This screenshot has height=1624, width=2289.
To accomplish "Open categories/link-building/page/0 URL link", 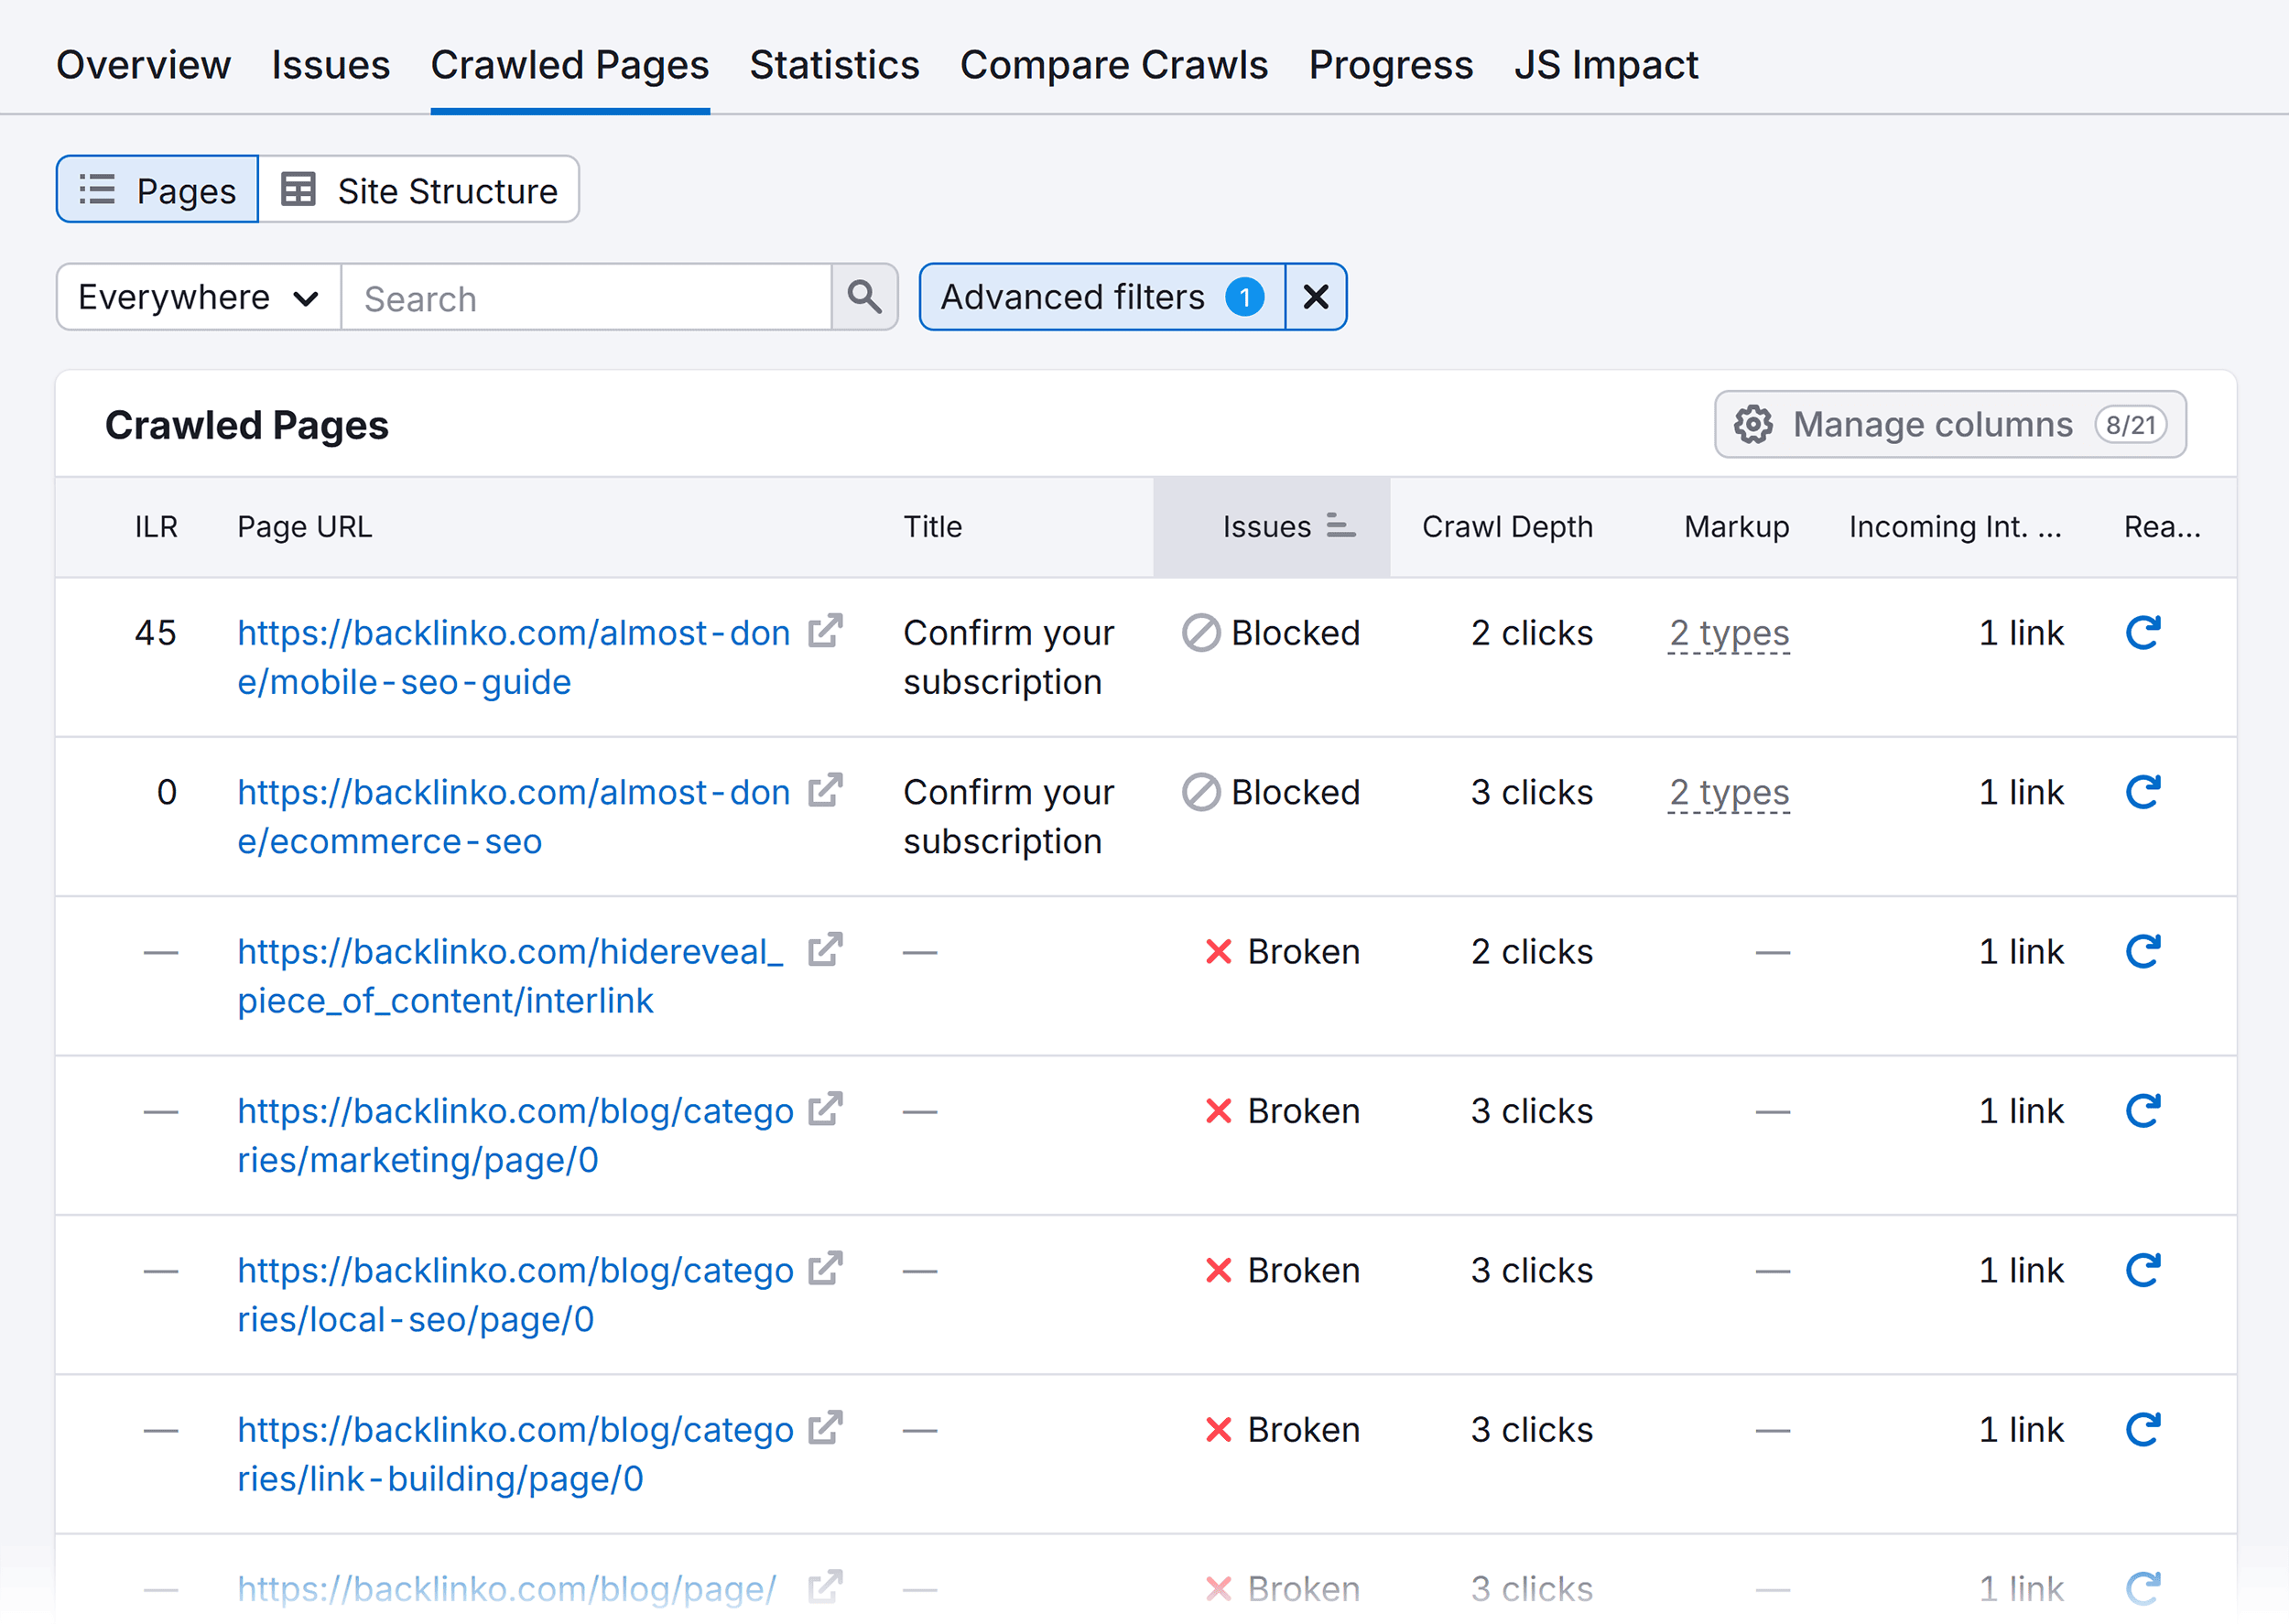I will 515,1453.
